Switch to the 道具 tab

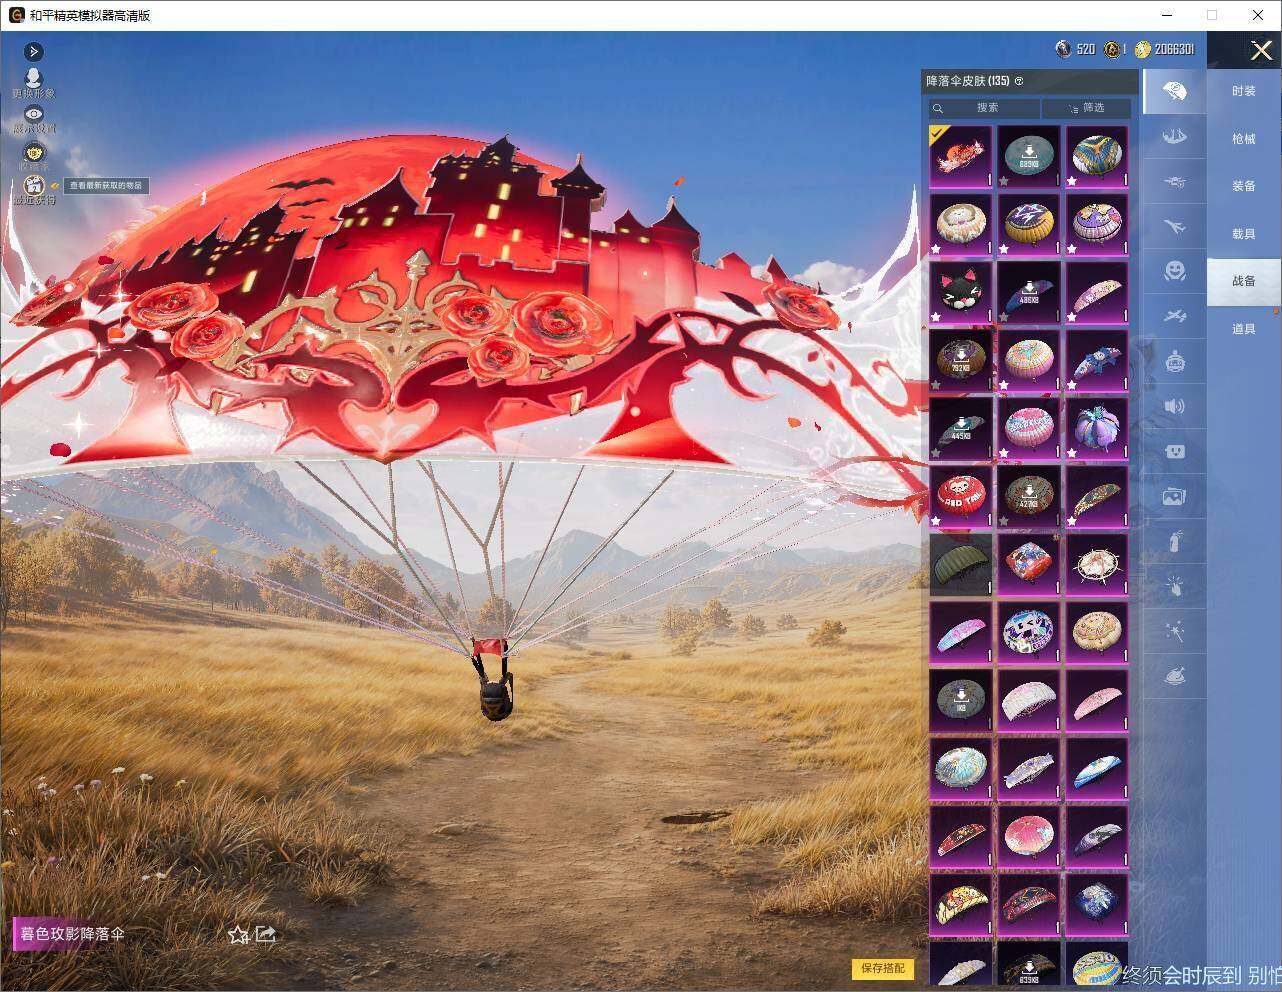1243,329
